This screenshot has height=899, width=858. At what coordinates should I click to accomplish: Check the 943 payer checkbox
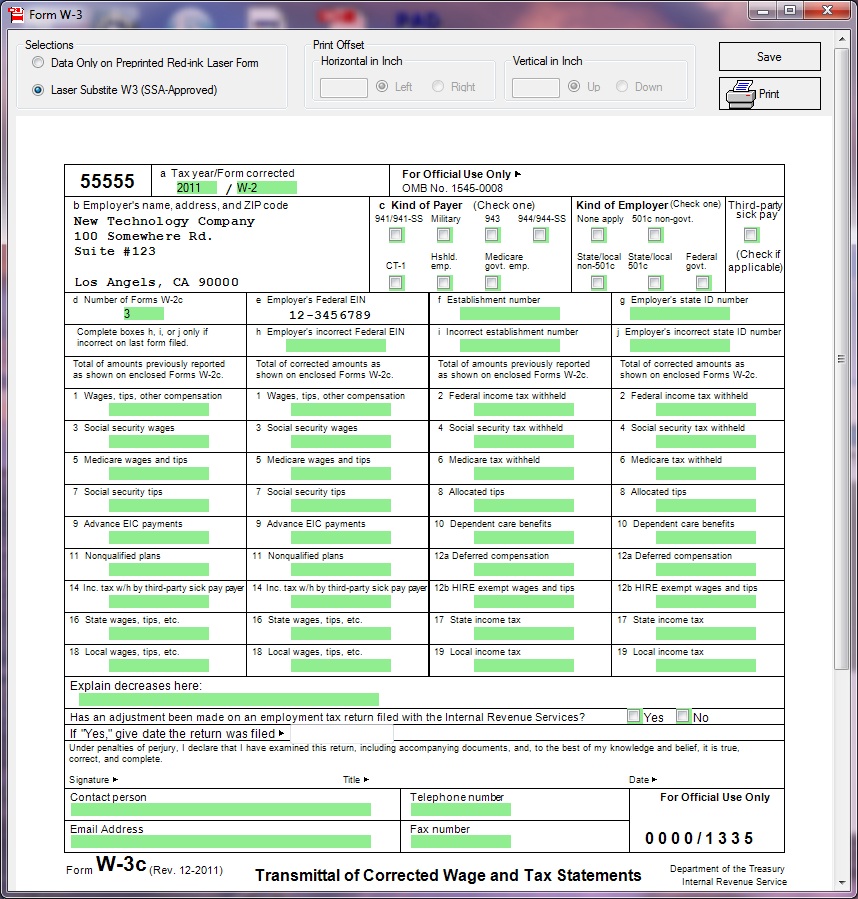click(x=492, y=235)
